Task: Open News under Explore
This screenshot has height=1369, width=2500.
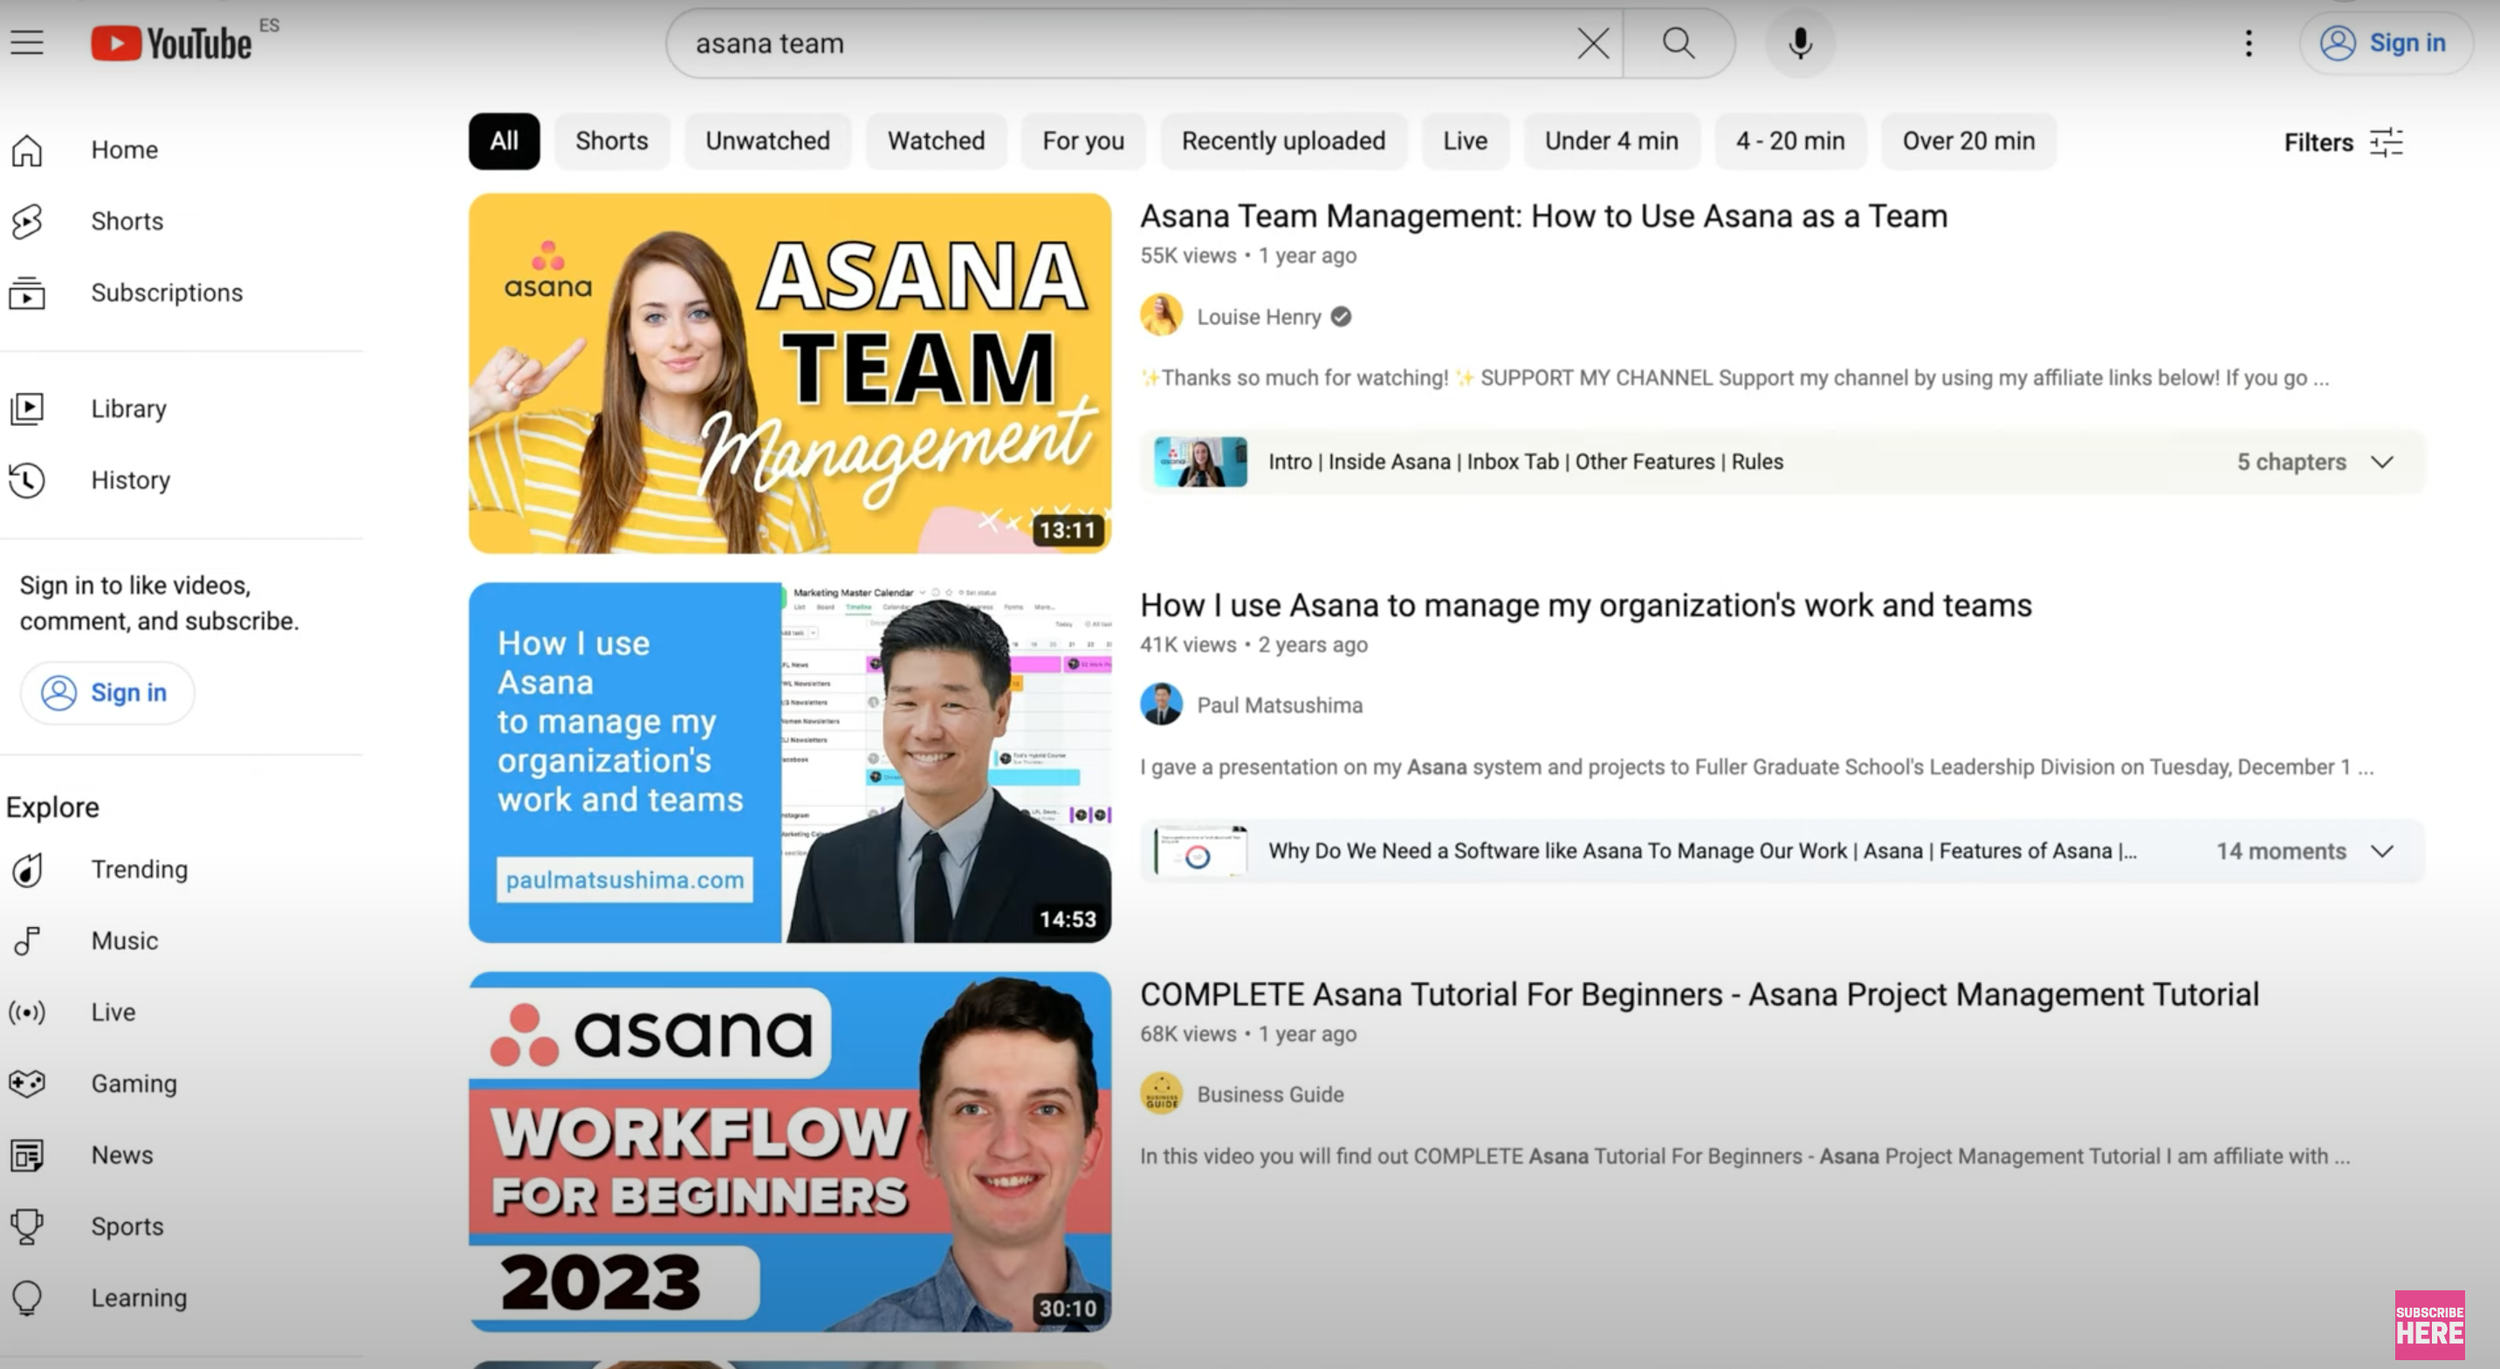Action: point(122,1155)
